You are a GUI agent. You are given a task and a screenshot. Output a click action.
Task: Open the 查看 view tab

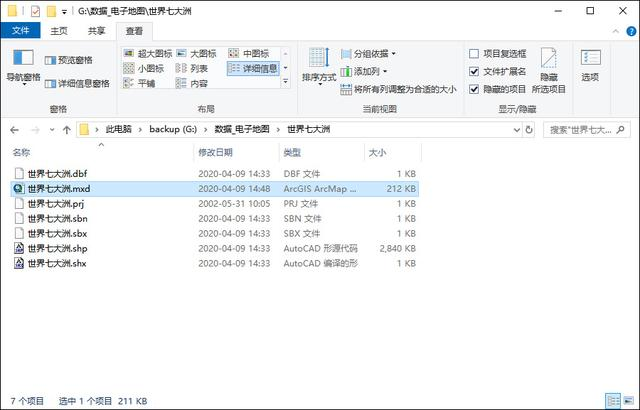pyautogui.click(x=134, y=31)
